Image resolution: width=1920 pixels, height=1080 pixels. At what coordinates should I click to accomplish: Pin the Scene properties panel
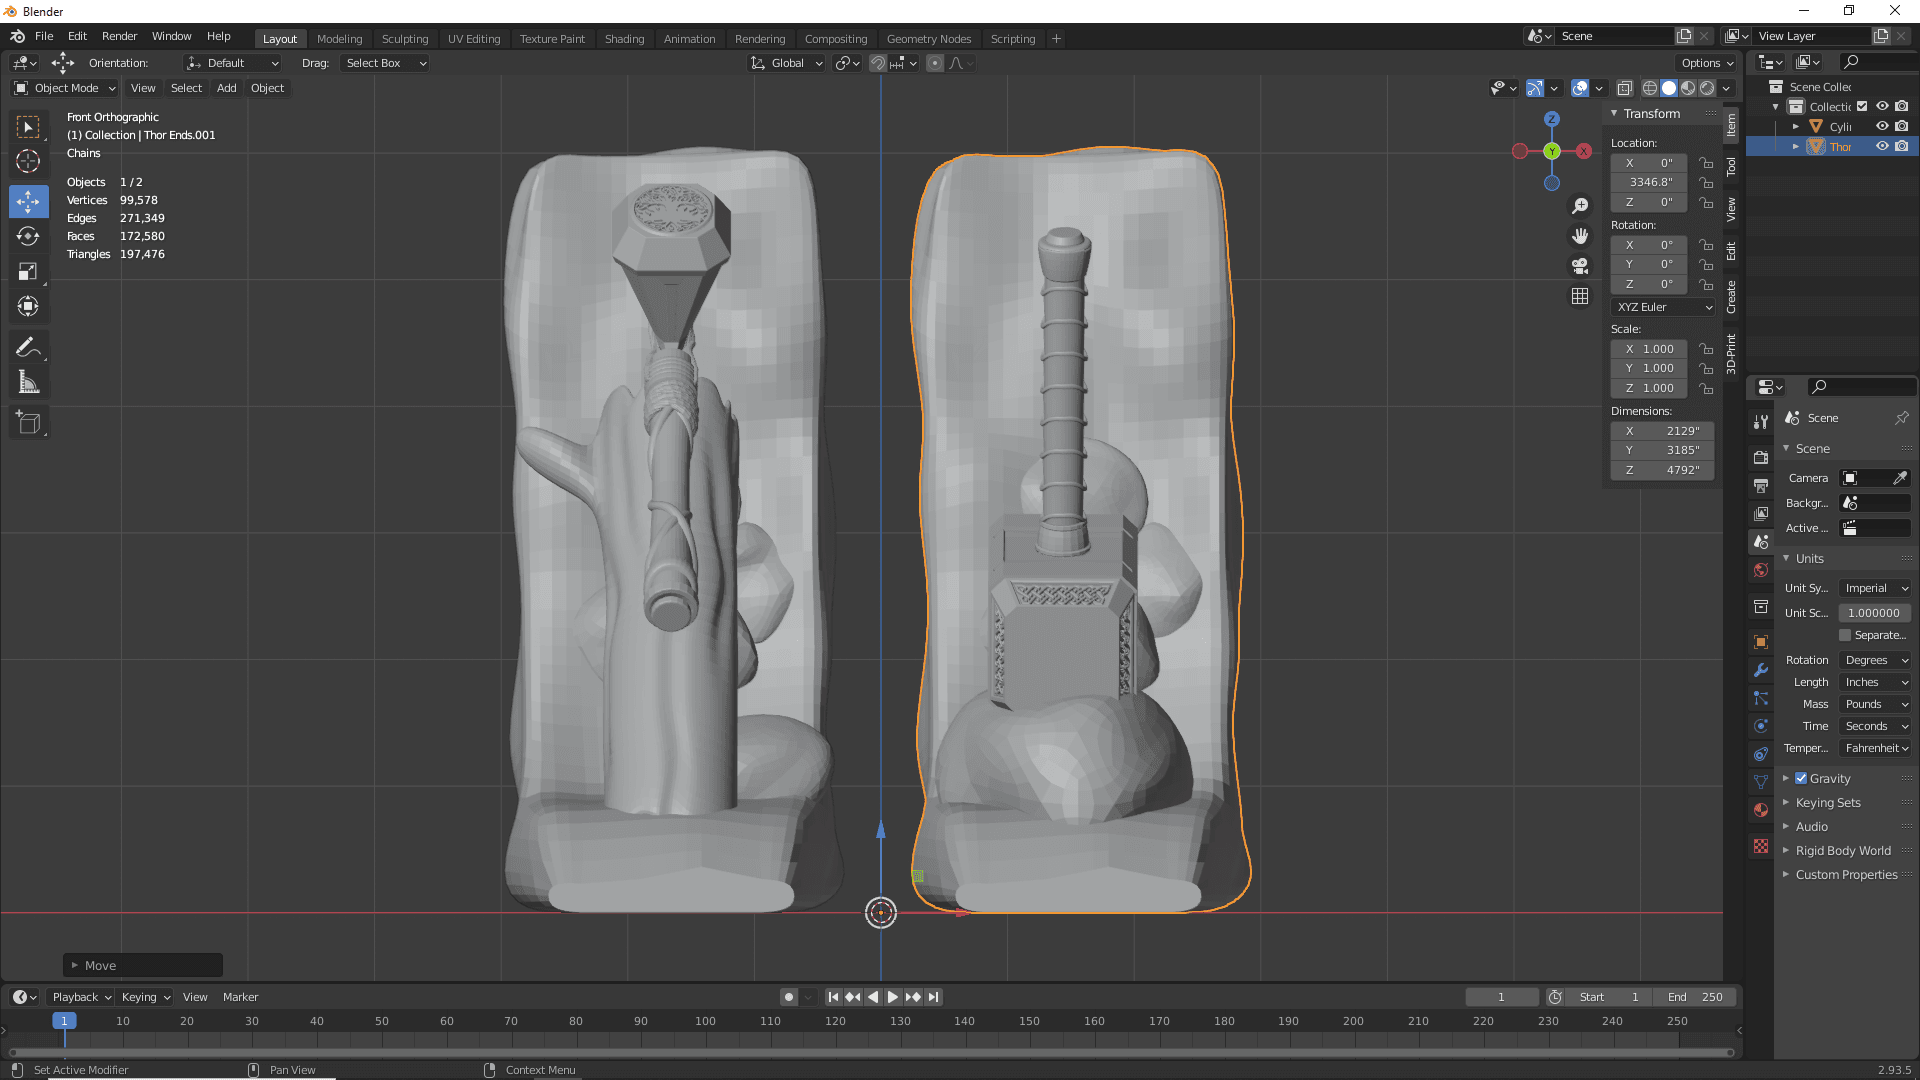(x=1902, y=418)
